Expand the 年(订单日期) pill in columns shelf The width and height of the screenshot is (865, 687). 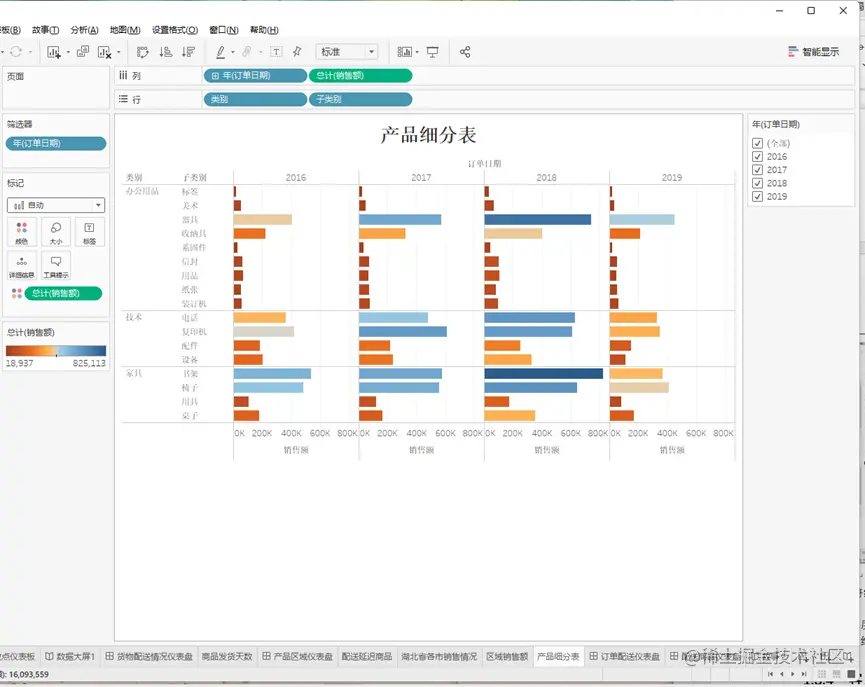(215, 76)
